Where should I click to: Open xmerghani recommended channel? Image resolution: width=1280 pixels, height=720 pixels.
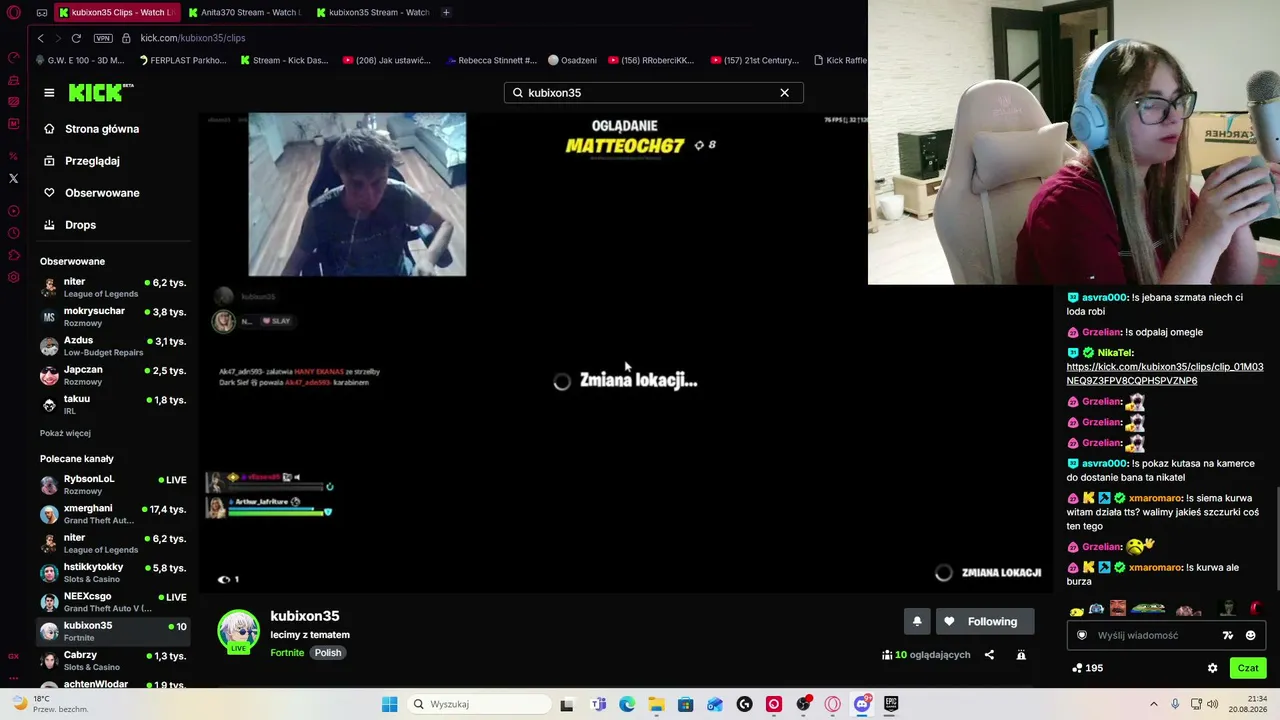point(113,514)
